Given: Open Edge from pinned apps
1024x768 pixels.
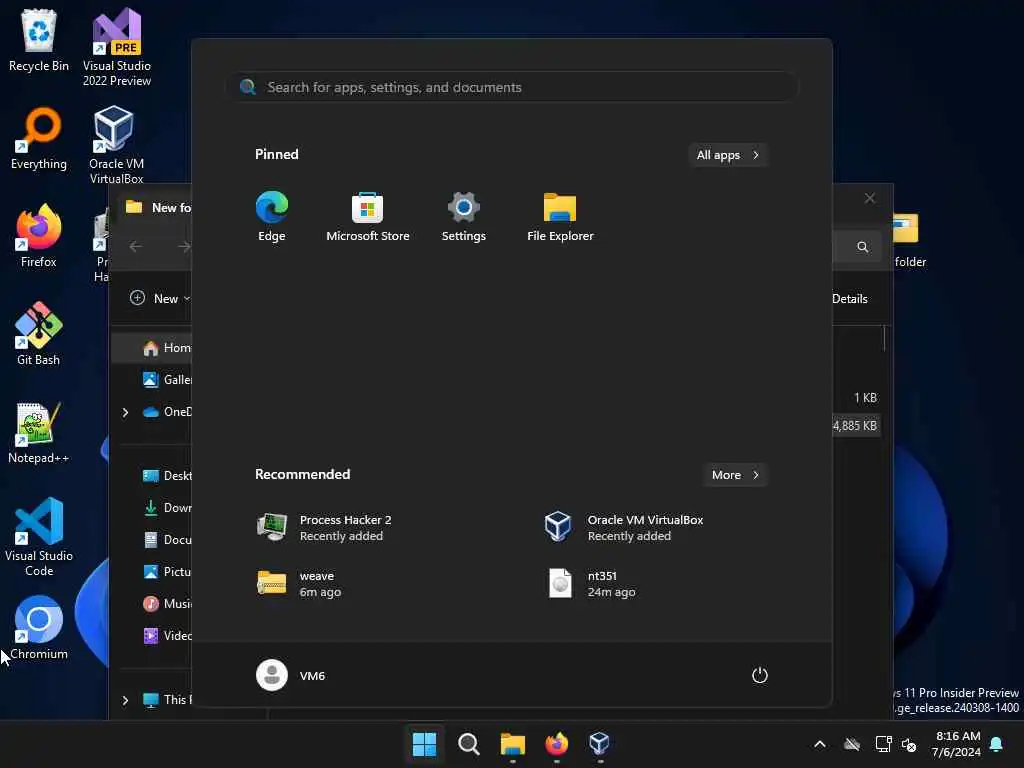Looking at the screenshot, I should click(272, 216).
